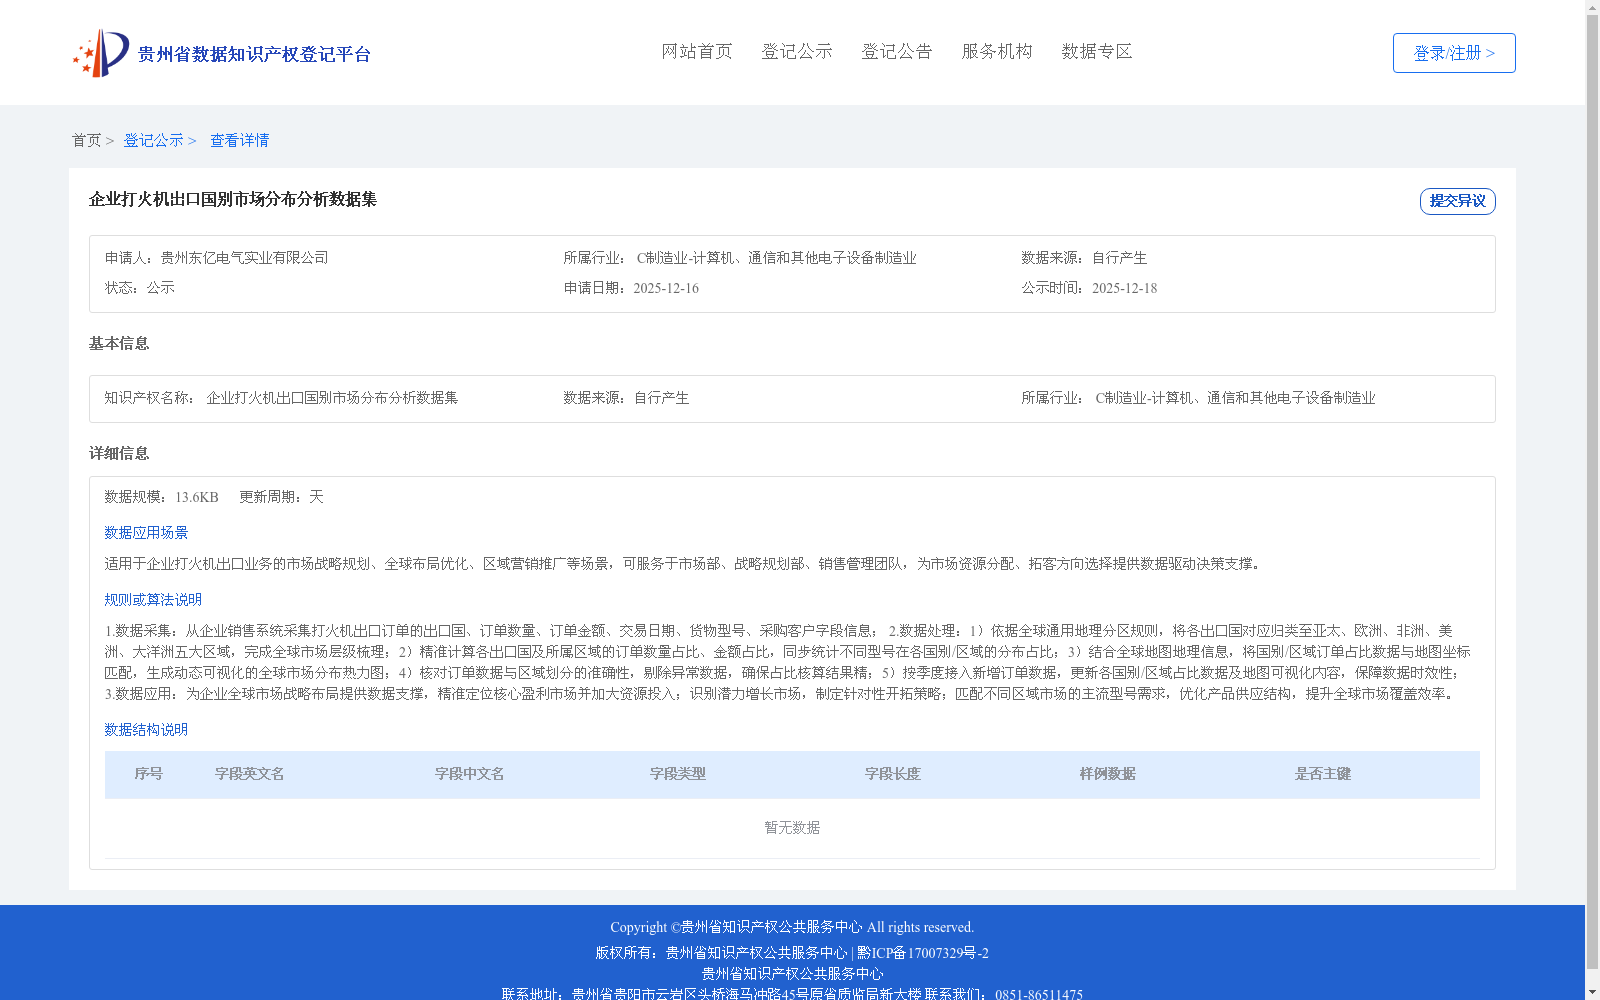Click the page title 企业打火机出口国别市场分布分析数据集
Screen dimensions: 1600x1000
click(233, 200)
